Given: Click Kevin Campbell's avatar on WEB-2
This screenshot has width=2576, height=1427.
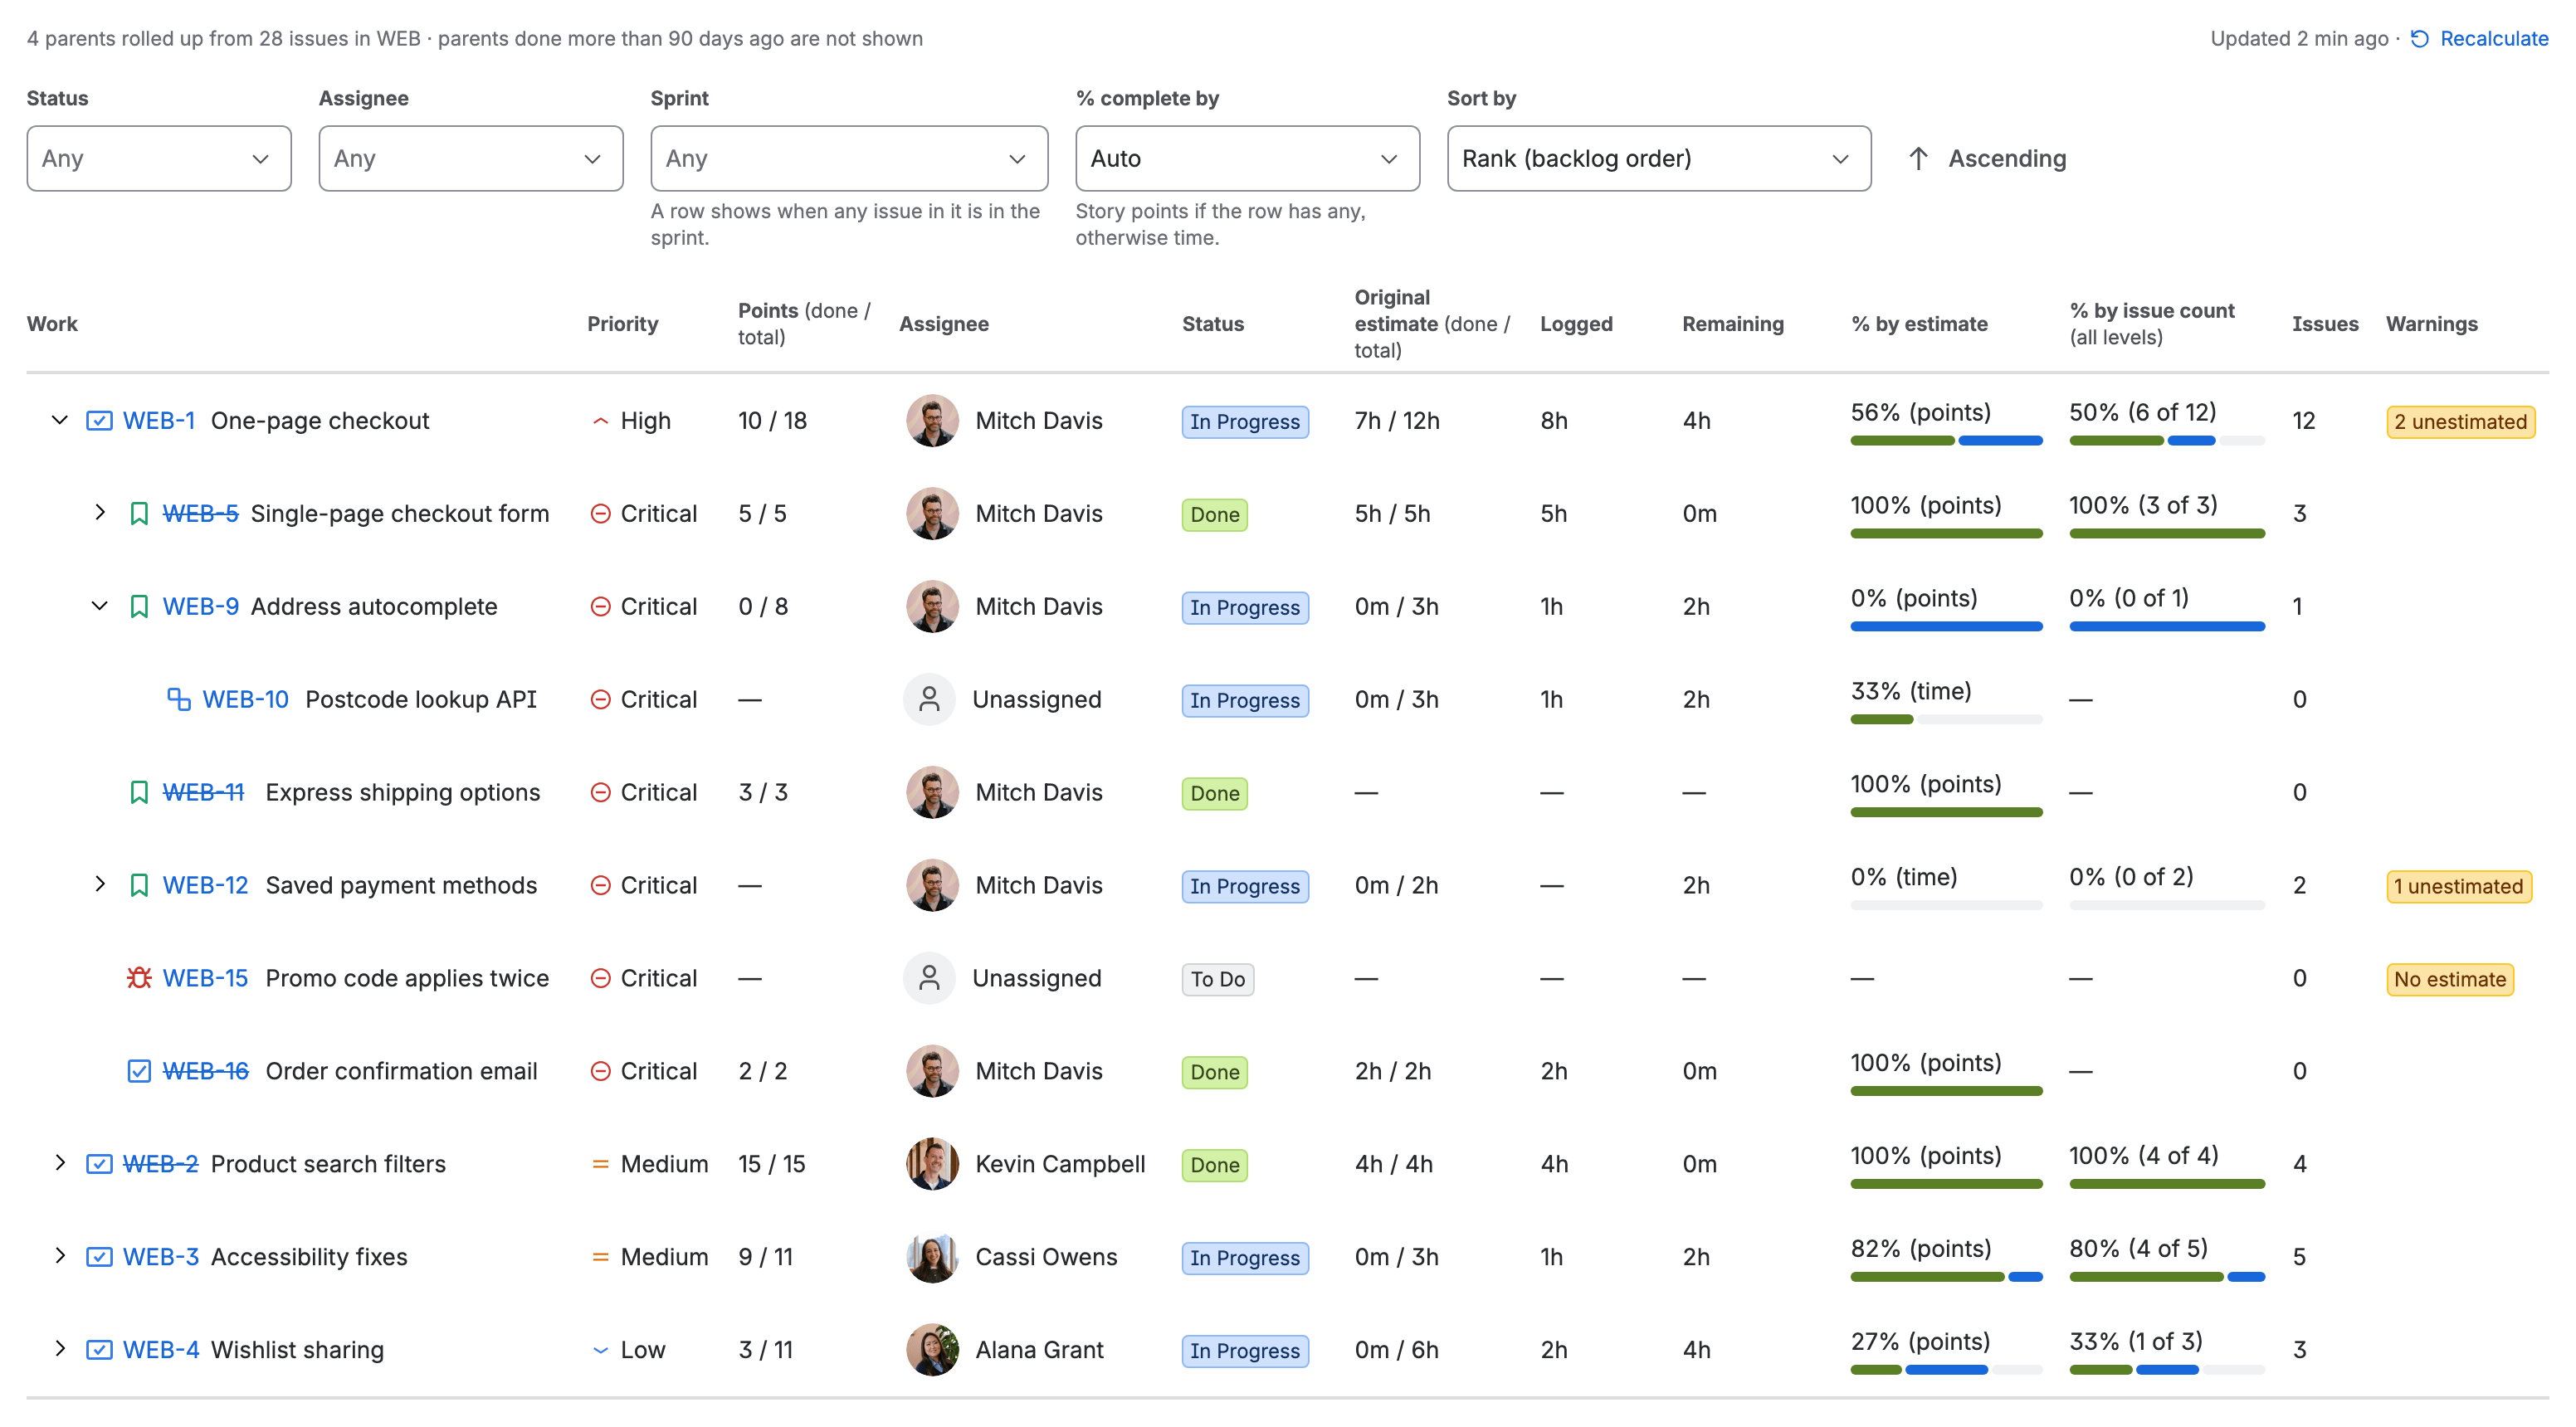Looking at the screenshot, I should (932, 1165).
